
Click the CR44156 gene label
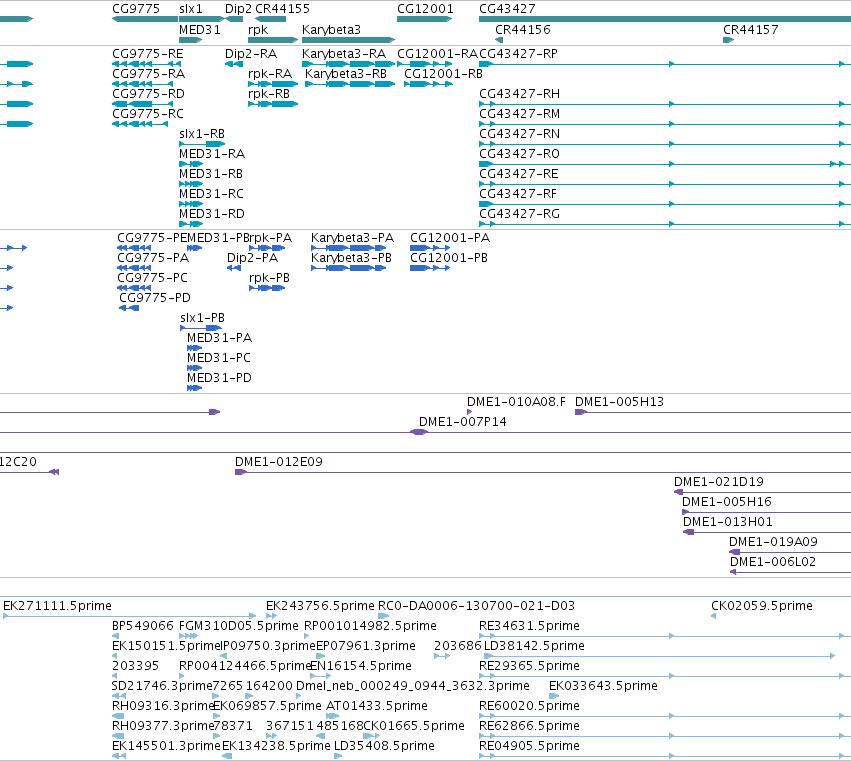point(523,29)
